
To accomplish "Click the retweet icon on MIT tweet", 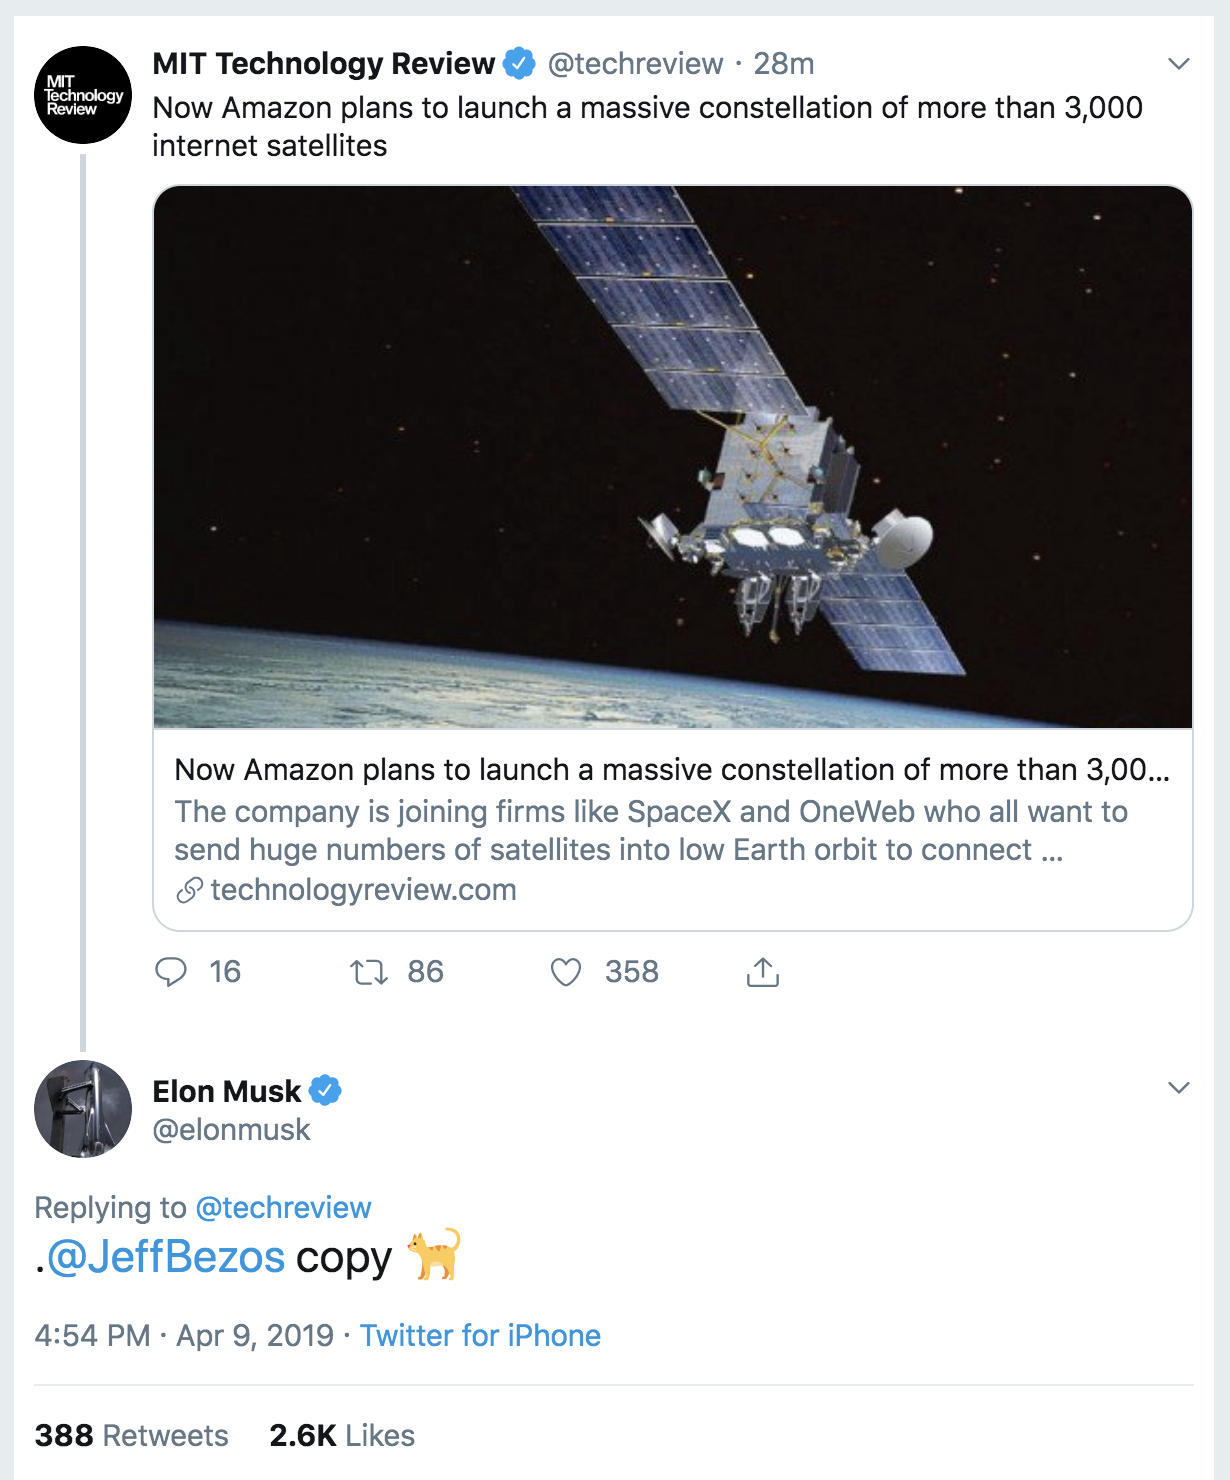I will point(369,971).
